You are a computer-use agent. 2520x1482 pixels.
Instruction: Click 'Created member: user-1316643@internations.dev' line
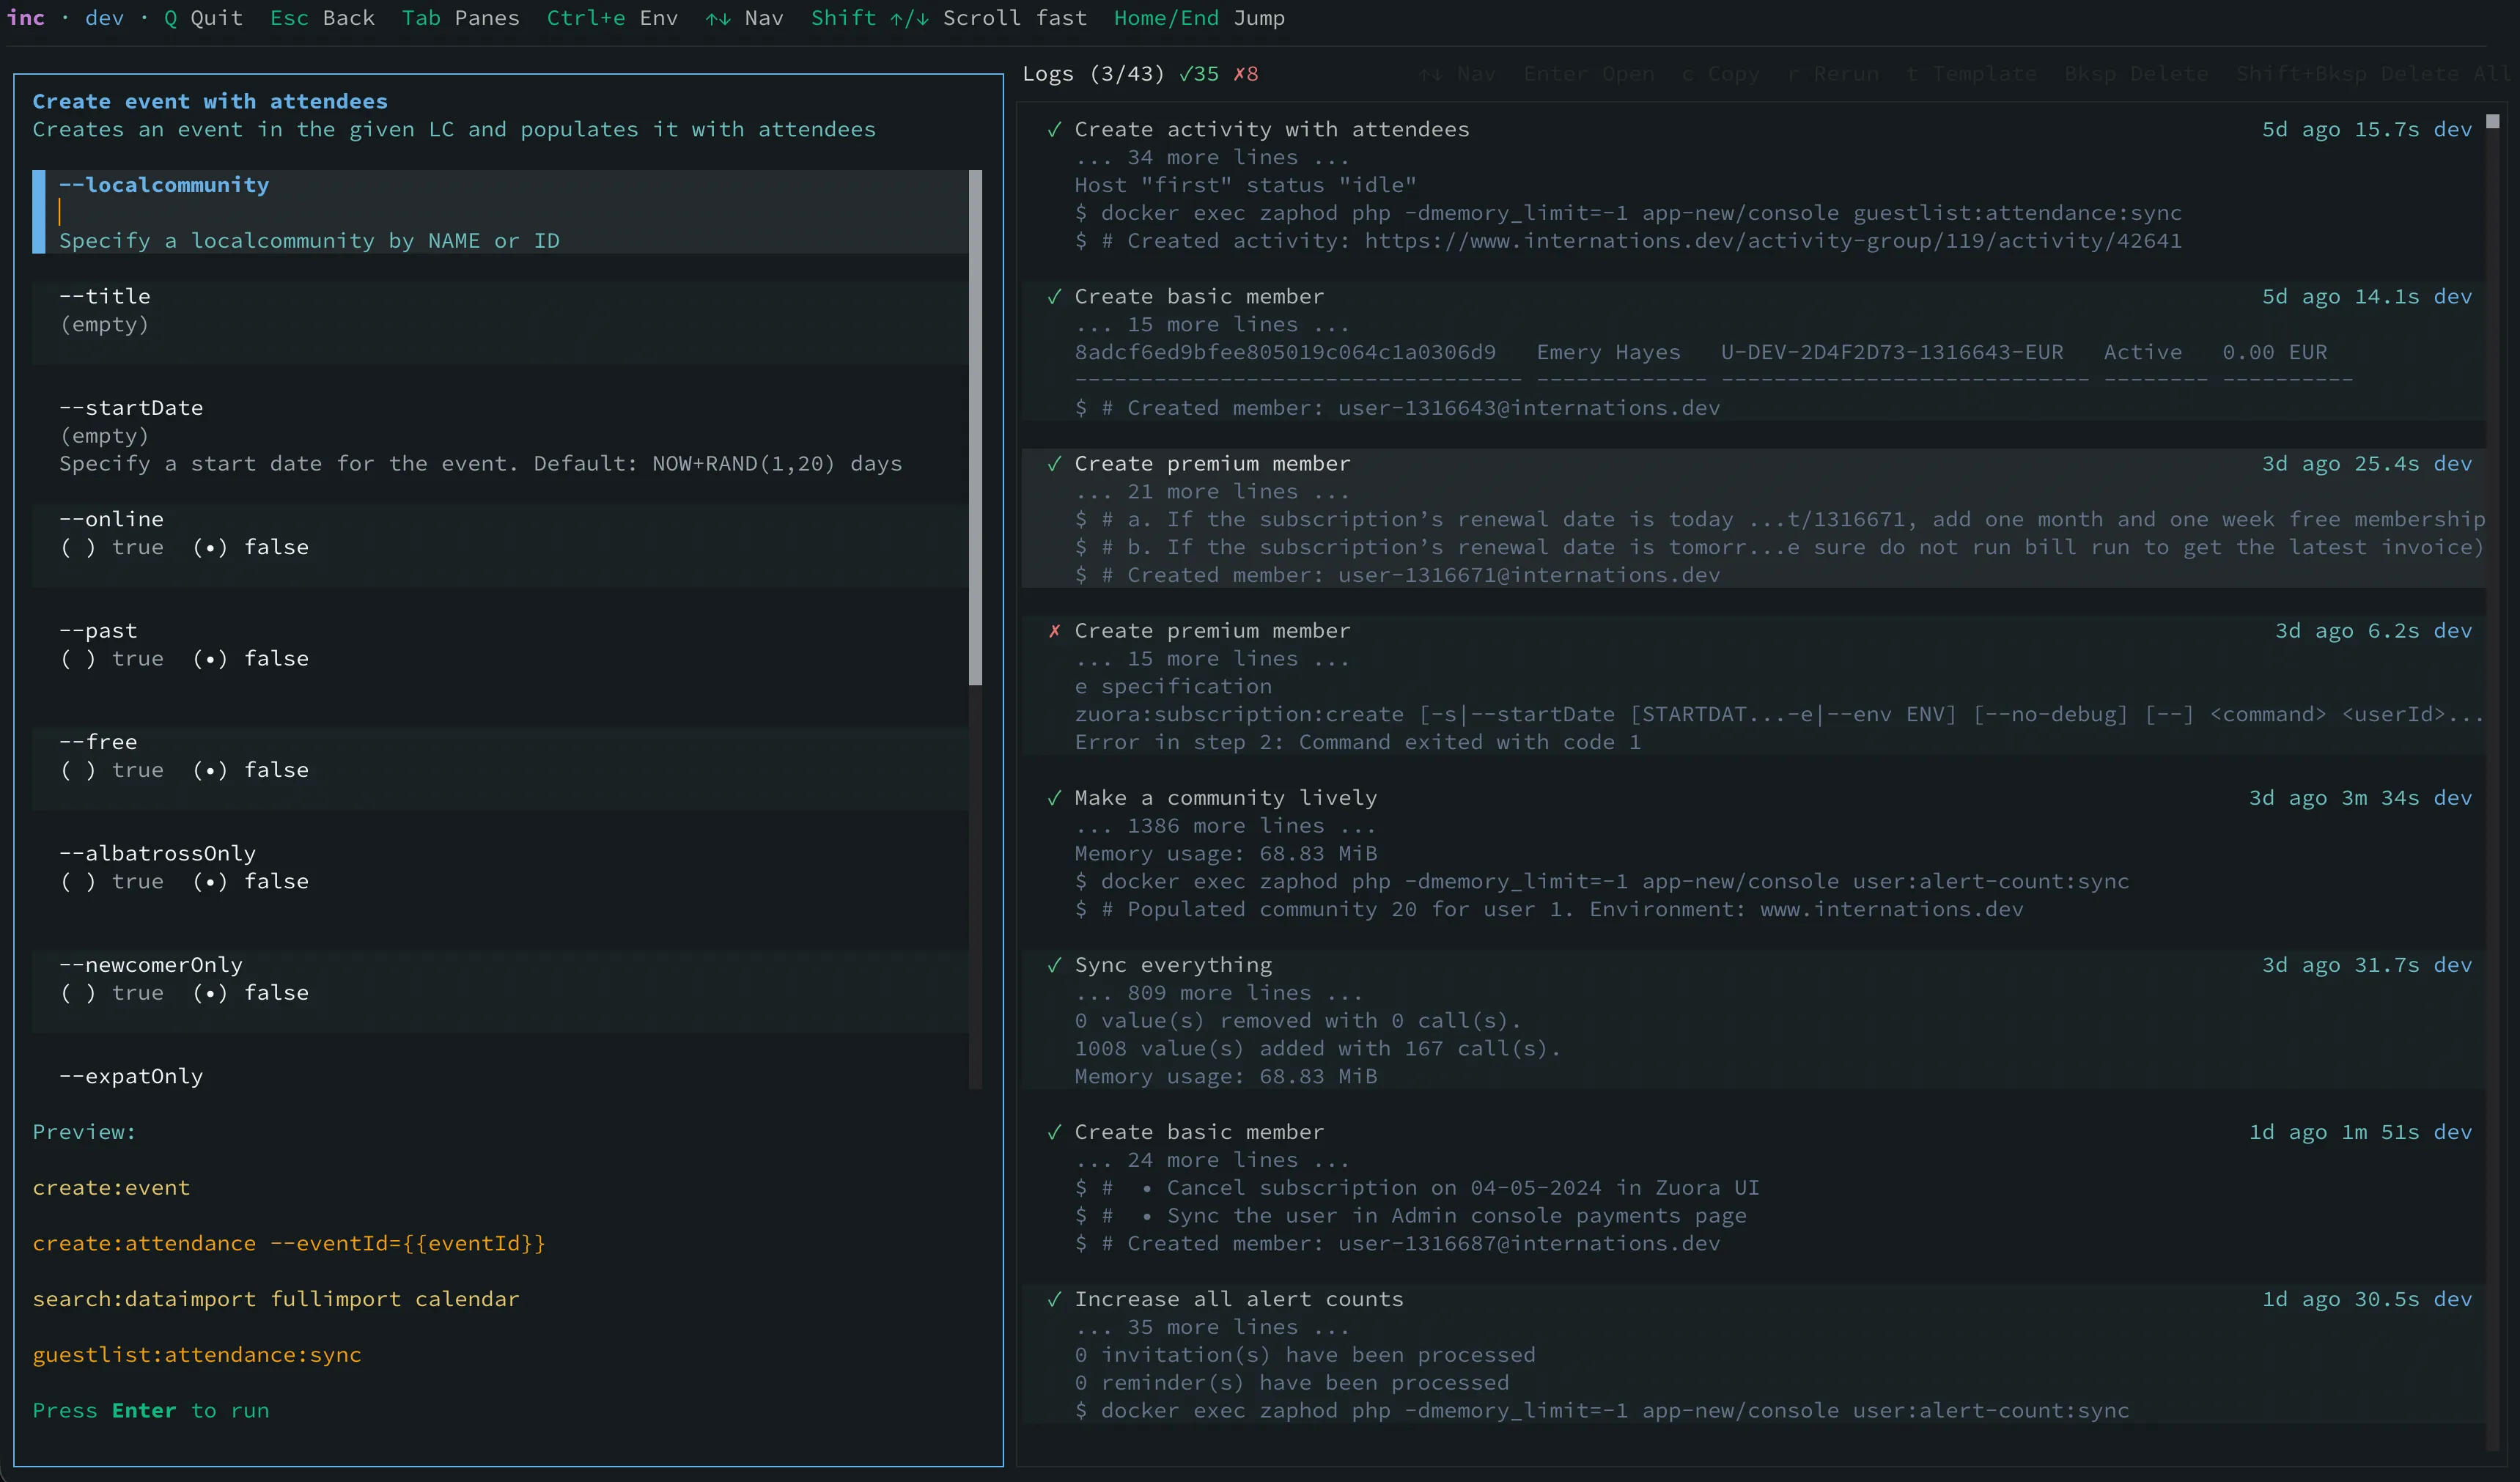click(x=1397, y=408)
